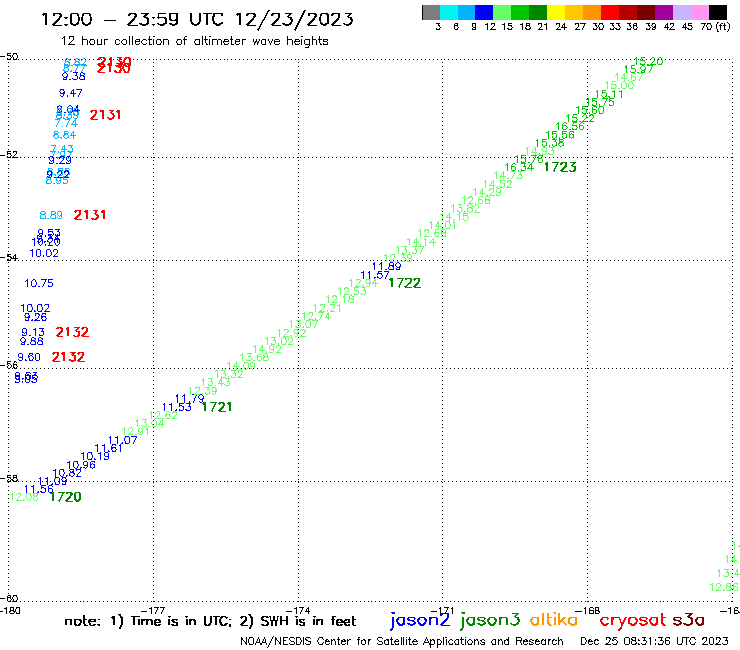Click the 11.56 wave height value

click(39, 489)
